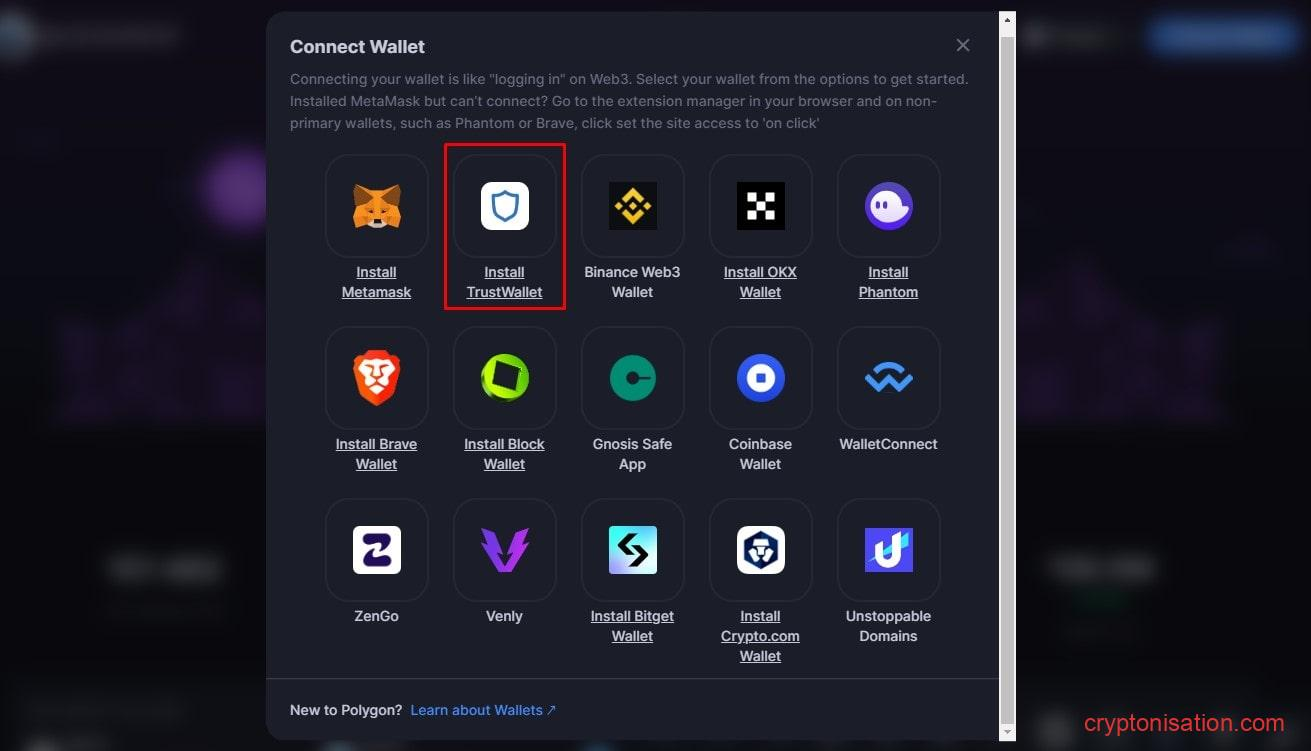Viewport: 1311px width, 751px height.
Task: Select the TrustWallet shield icon
Action: click(504, 206)
